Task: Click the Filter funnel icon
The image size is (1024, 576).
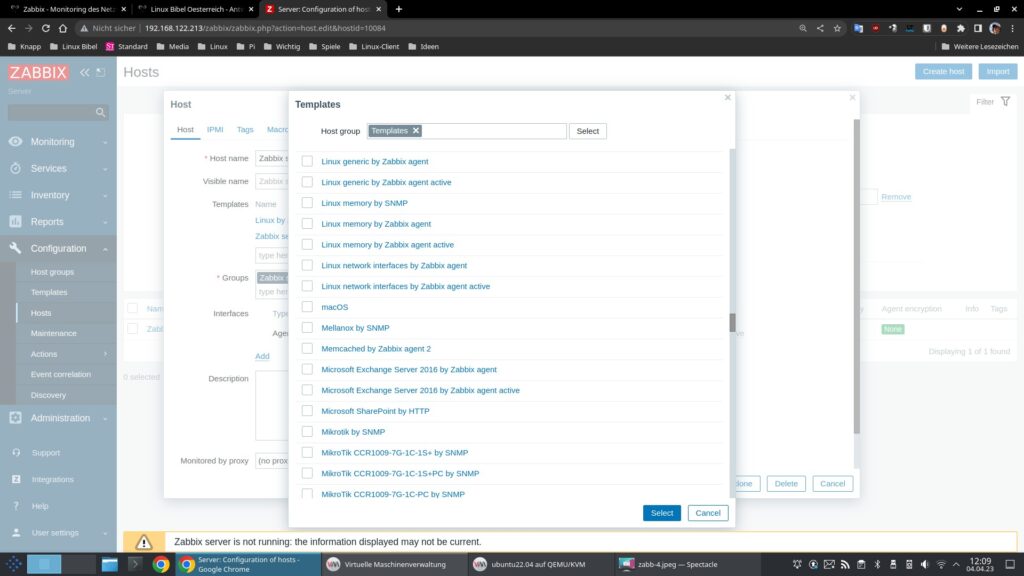Action: [1006, 102]
